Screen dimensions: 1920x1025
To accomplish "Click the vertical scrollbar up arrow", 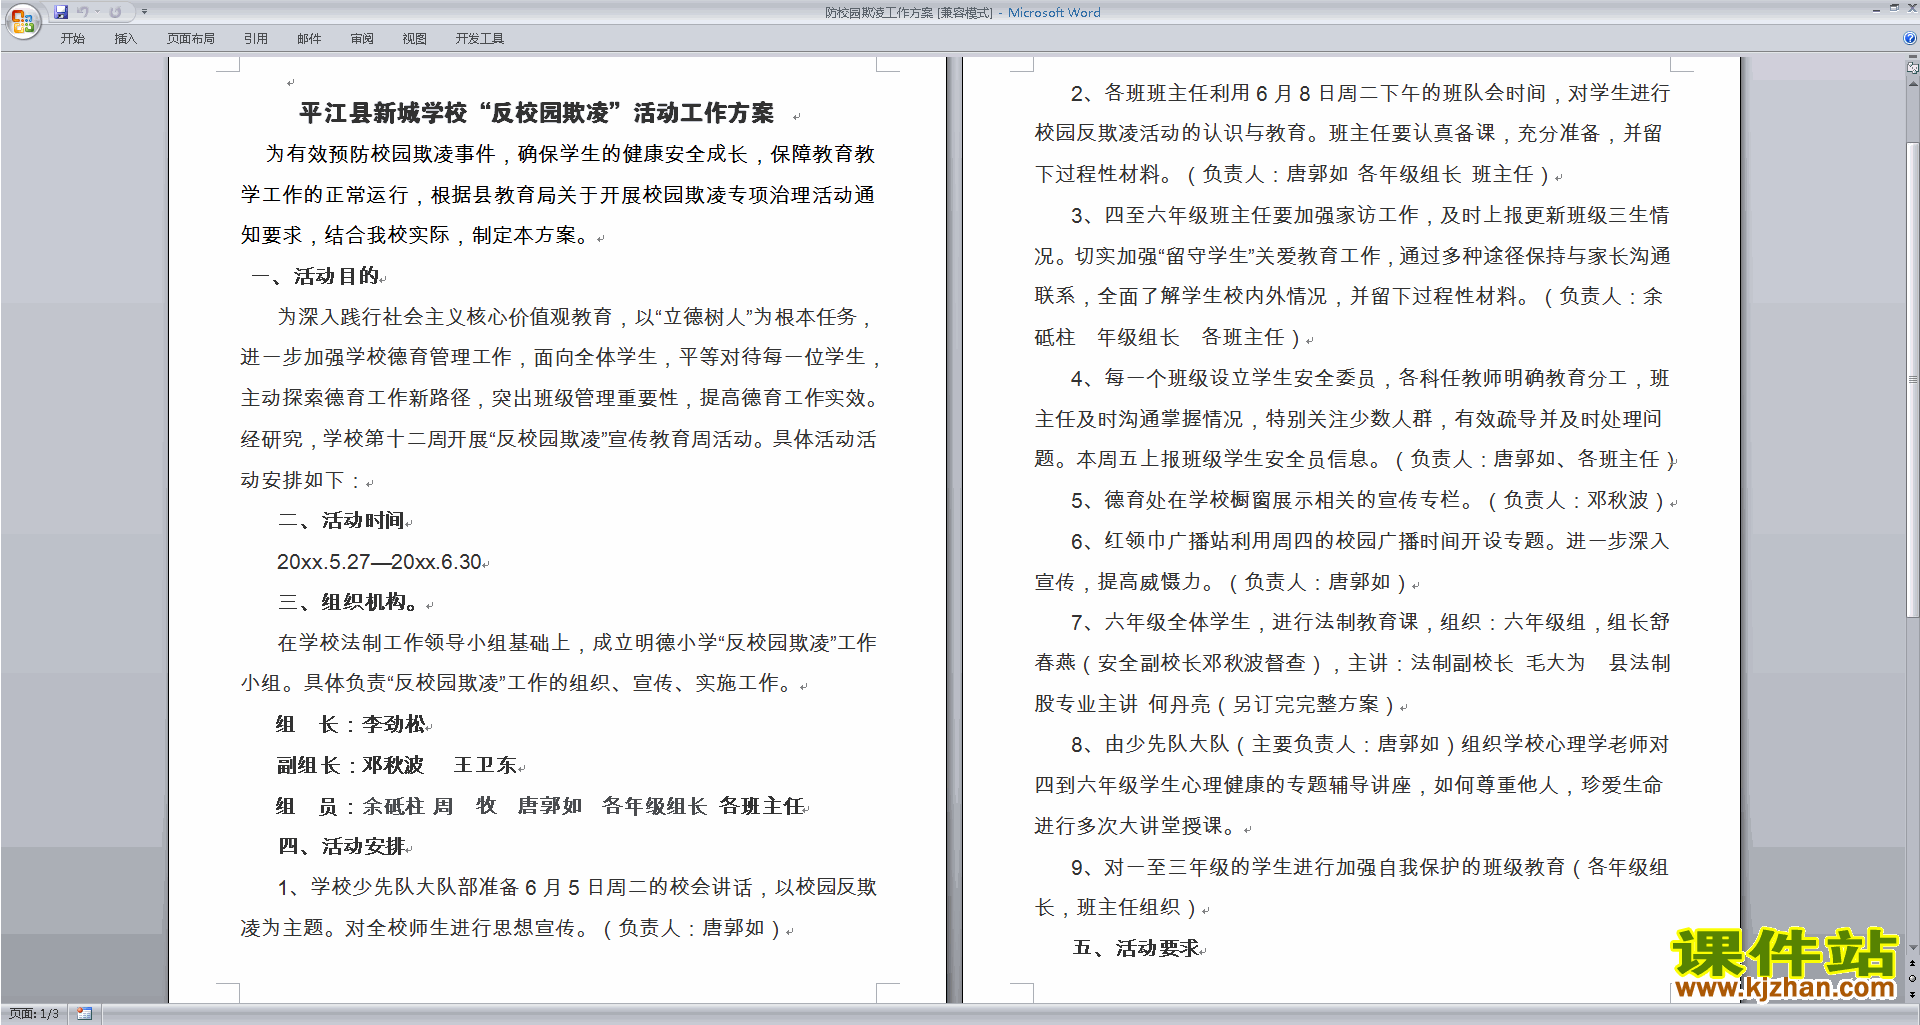I will pos(1912,84).
